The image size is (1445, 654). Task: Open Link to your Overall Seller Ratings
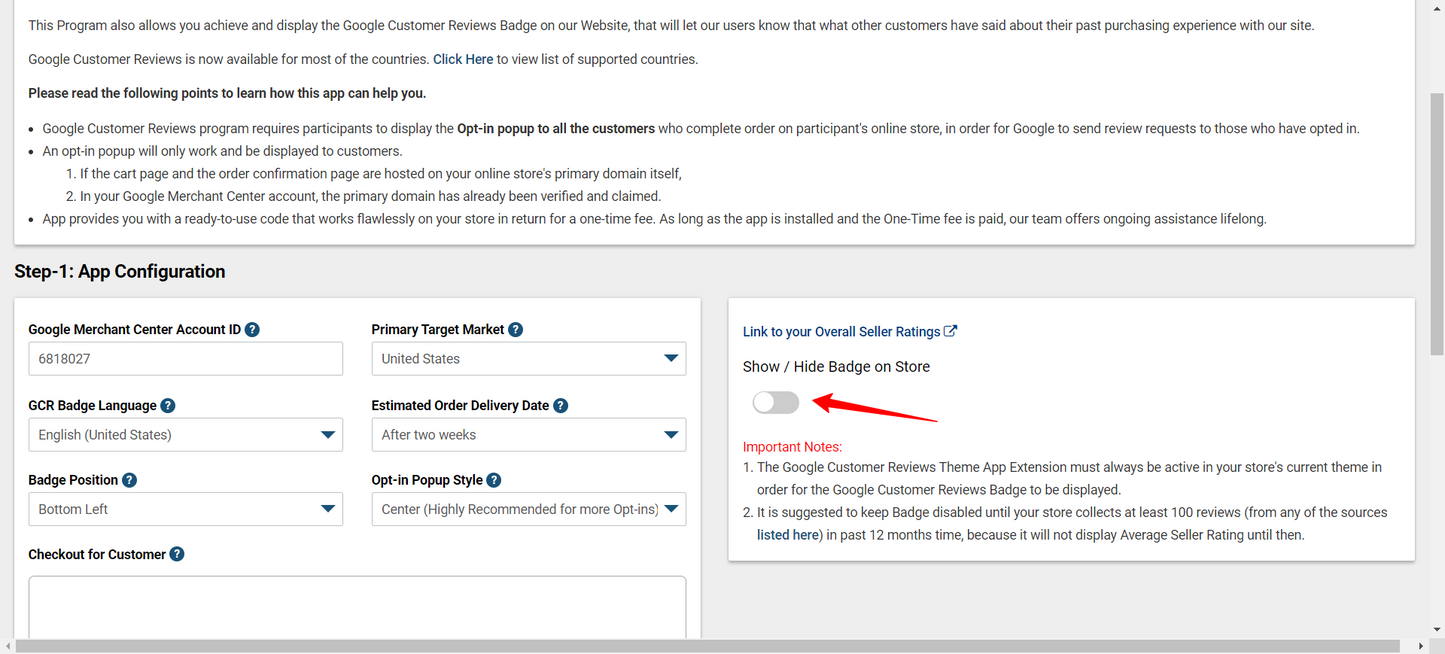coord(841,332)
